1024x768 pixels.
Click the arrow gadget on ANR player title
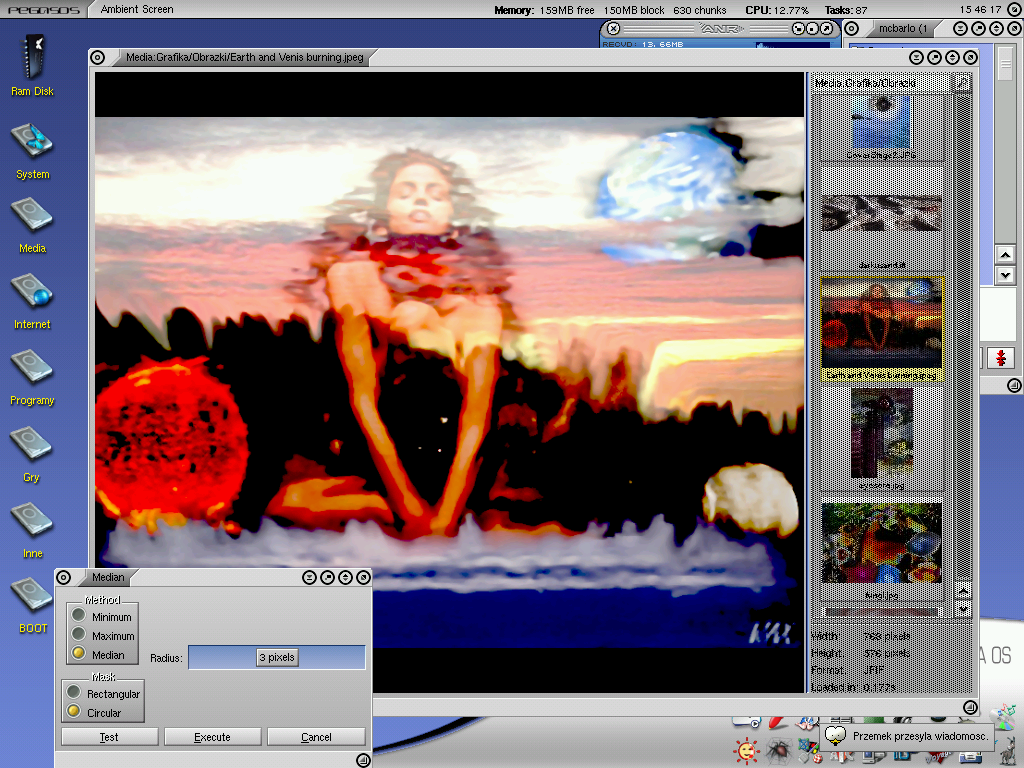[826, 28]
